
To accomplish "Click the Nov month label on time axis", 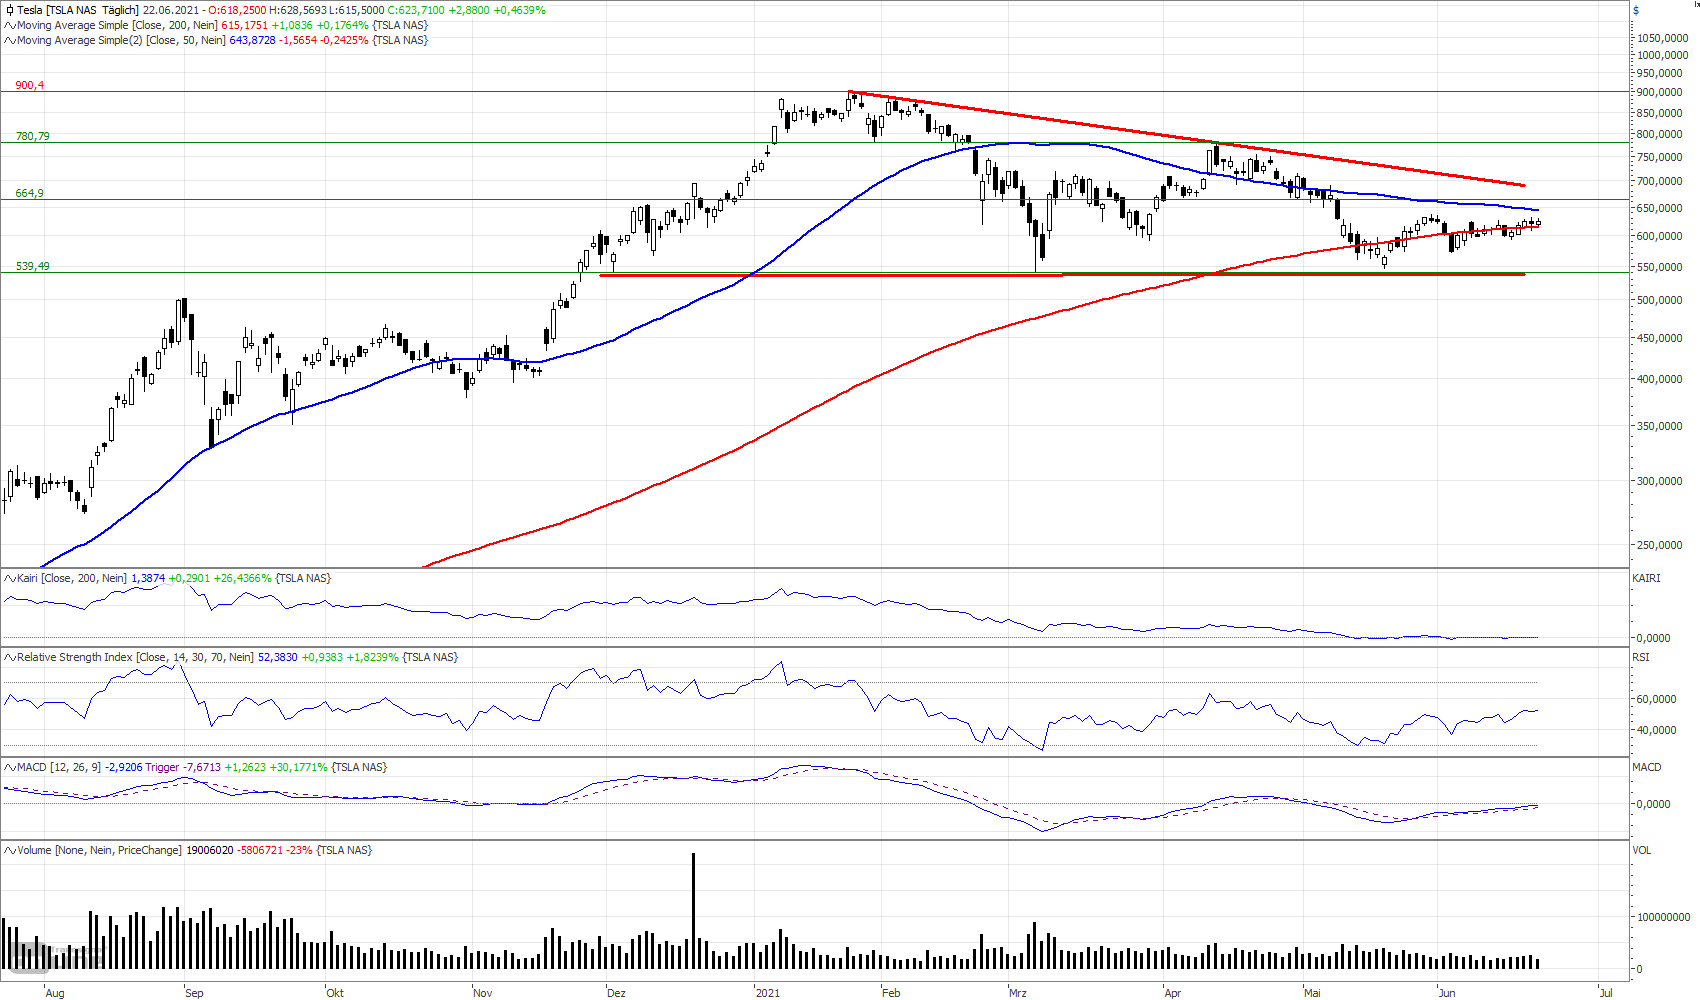I will click(483, 993).
